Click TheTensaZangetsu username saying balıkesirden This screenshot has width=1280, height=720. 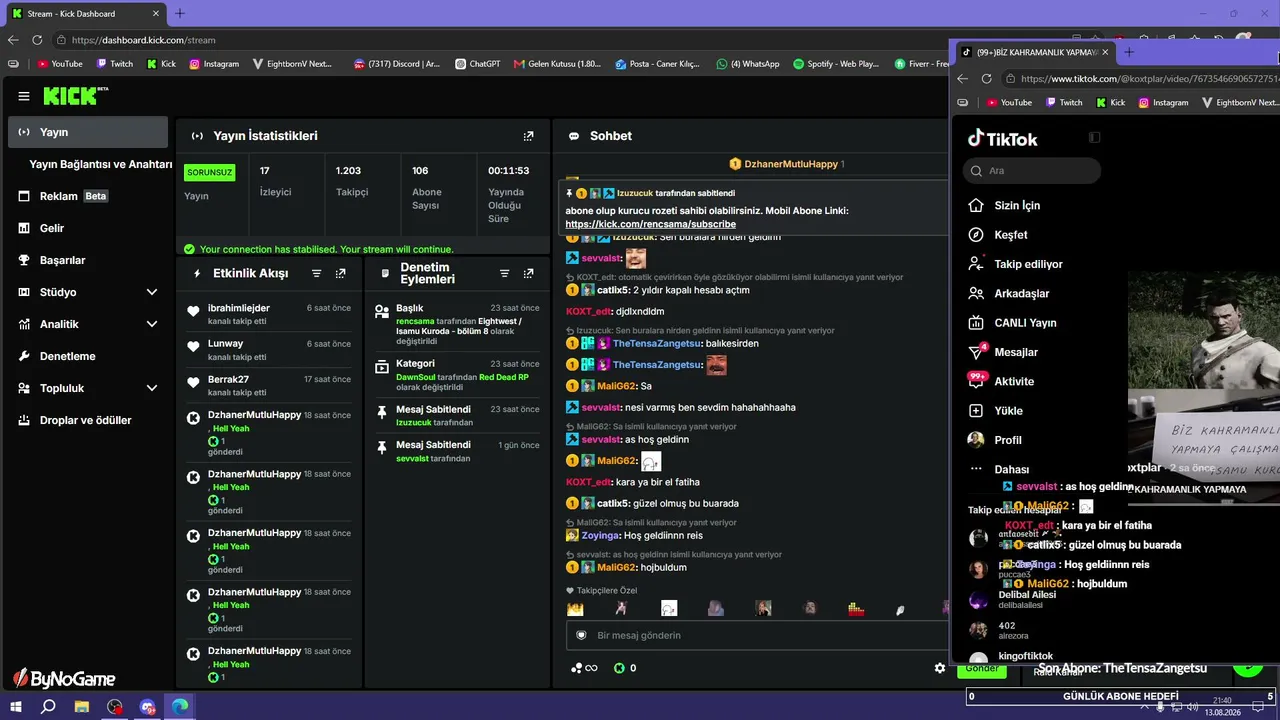[x=657, y=343]
